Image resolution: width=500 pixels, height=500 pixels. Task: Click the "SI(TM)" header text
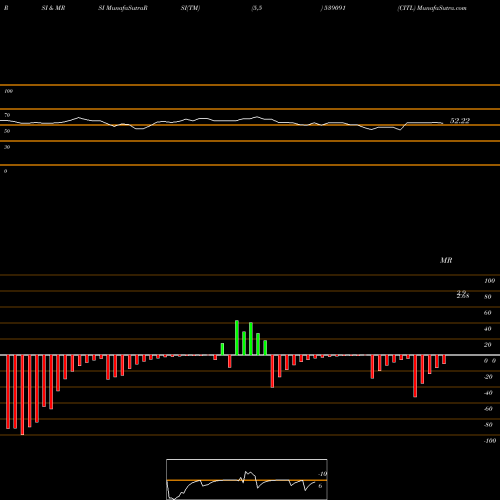coord(190,8)
